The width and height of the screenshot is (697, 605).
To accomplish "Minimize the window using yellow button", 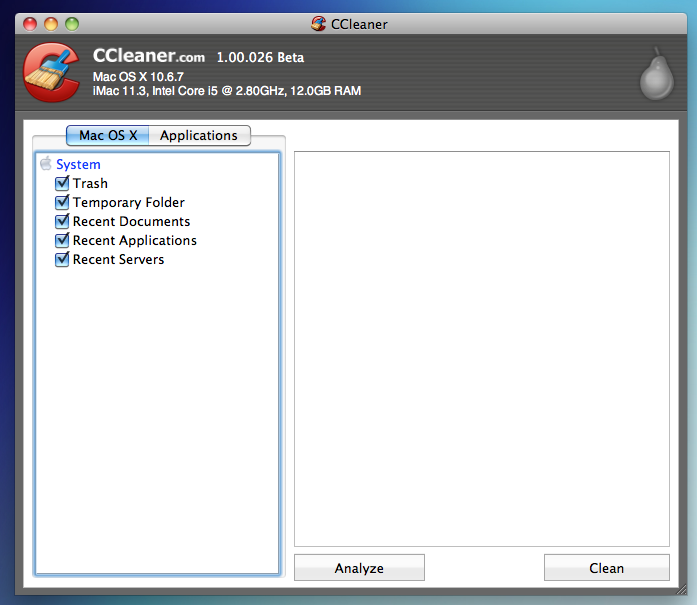I will coord(51,24).
